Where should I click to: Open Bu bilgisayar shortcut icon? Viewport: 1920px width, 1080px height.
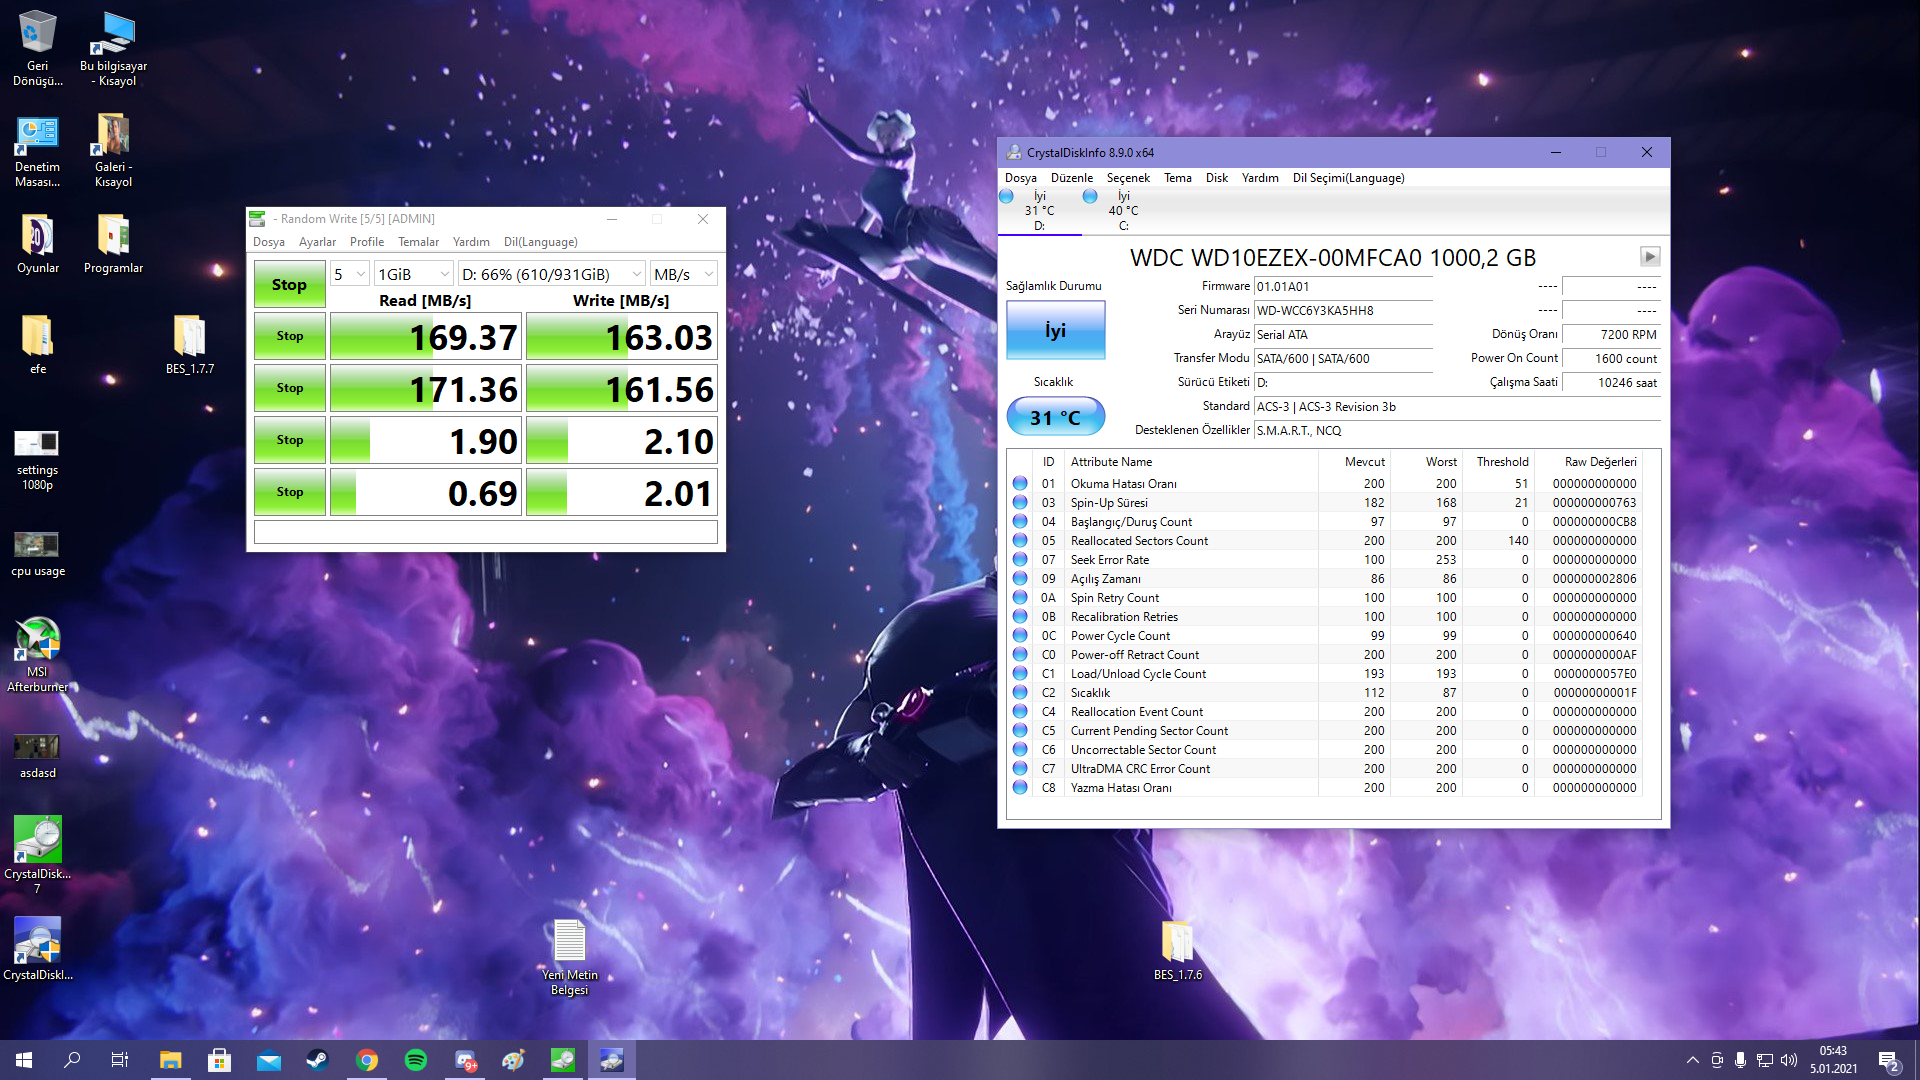point(113,47)
